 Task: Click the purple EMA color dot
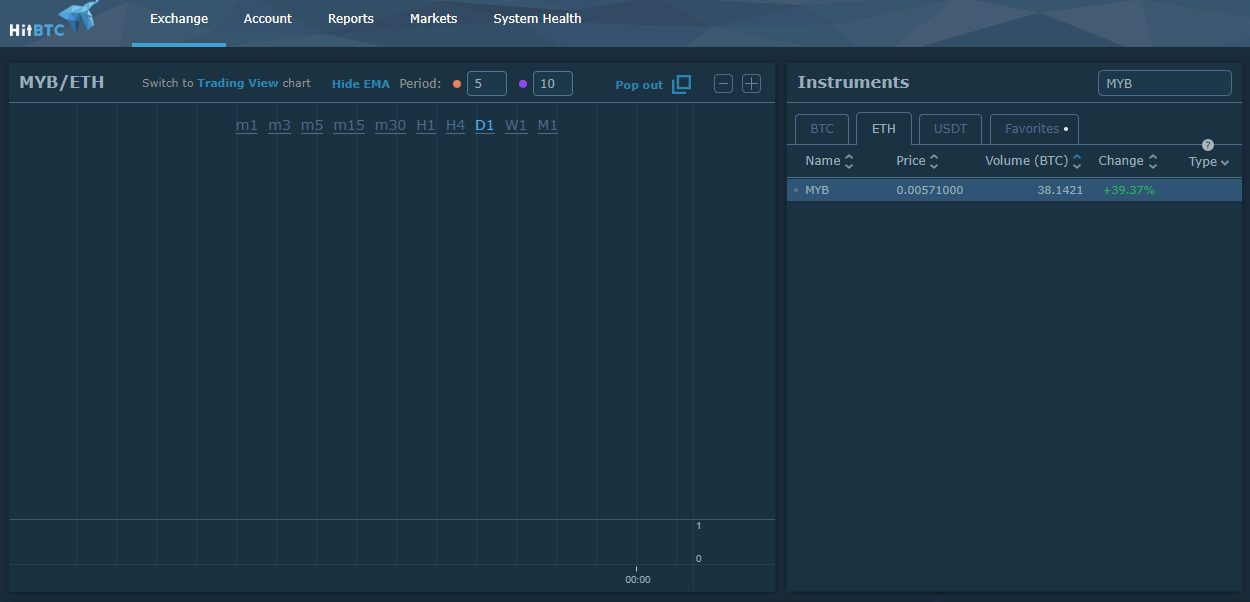point(523,84)
